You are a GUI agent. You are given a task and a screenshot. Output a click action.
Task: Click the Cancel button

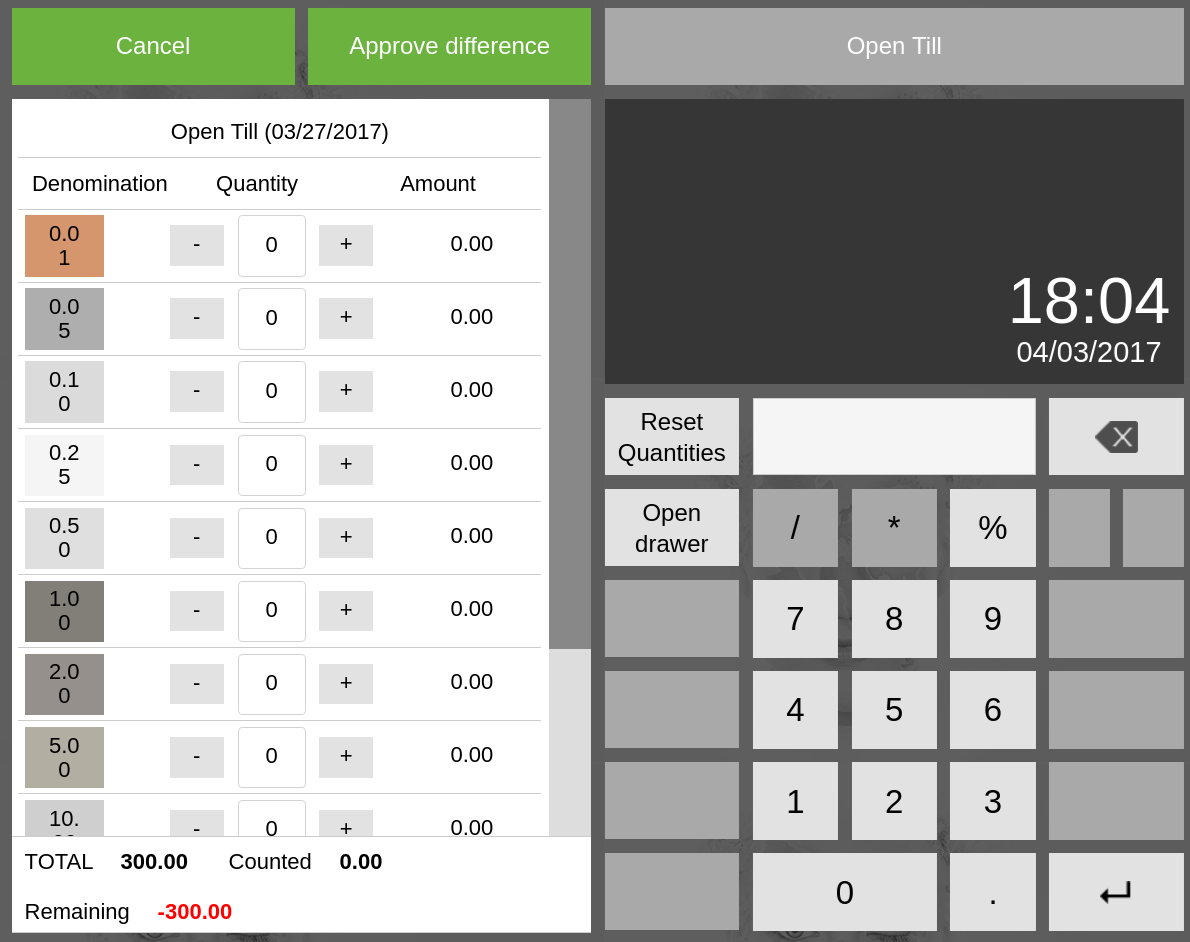coord(153,46)
